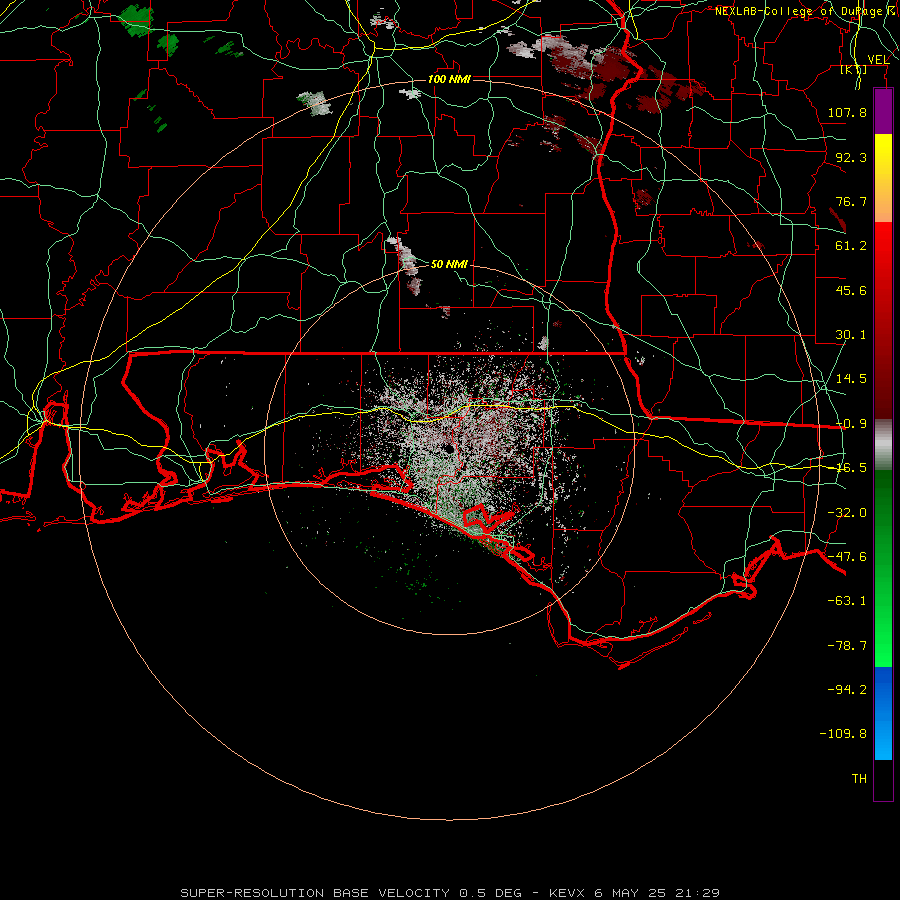The width and height of the screenshot is (900, 900).
Task: Select the 107.8 velocity legend value
Action: [x=847, y=112]
